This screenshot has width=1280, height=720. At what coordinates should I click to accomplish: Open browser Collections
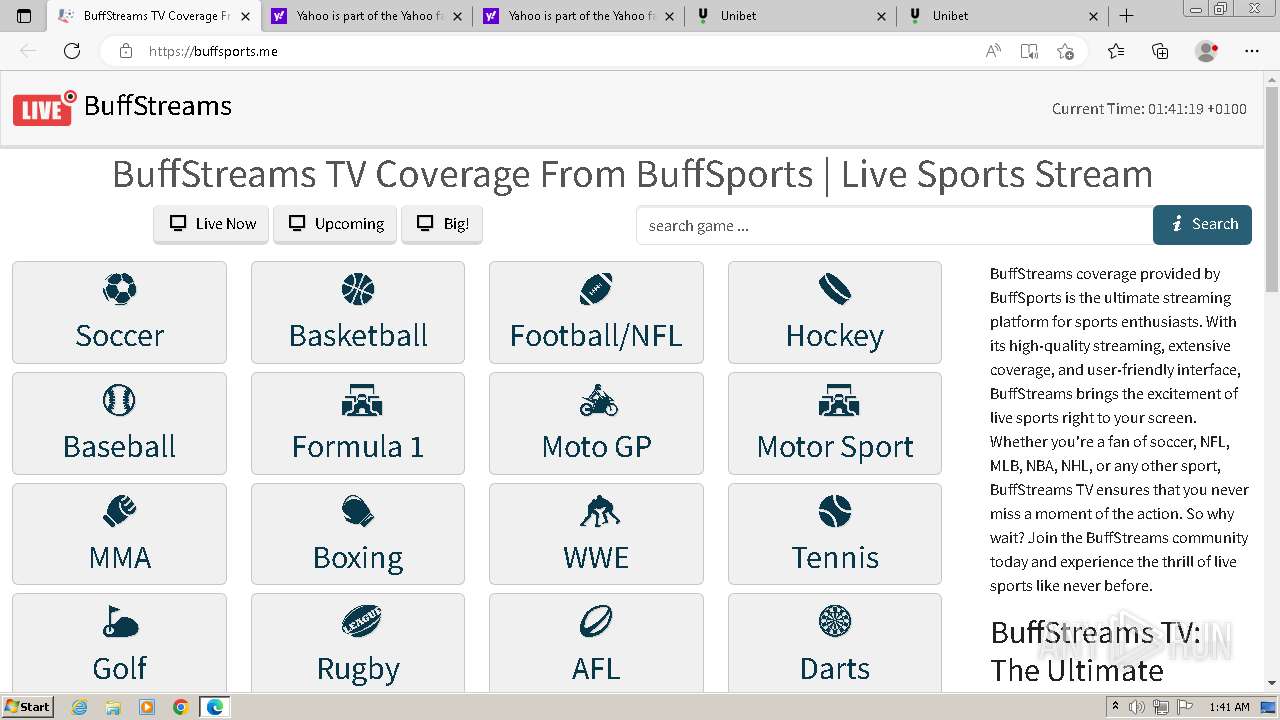pos(1160,51)
